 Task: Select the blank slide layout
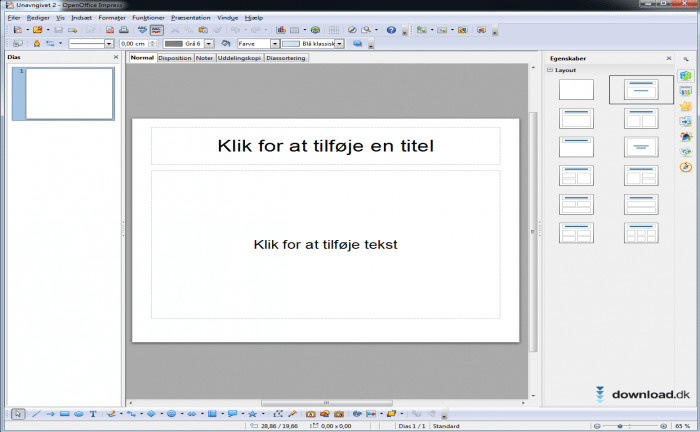pyautogui.click(x=576, y=90)
